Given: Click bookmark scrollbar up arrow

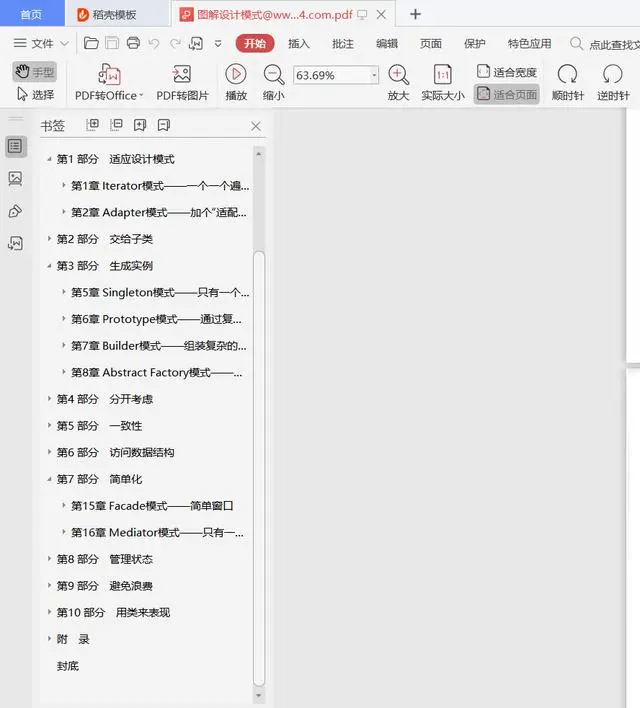Looking at the screenshot, I should click(259, 154).
